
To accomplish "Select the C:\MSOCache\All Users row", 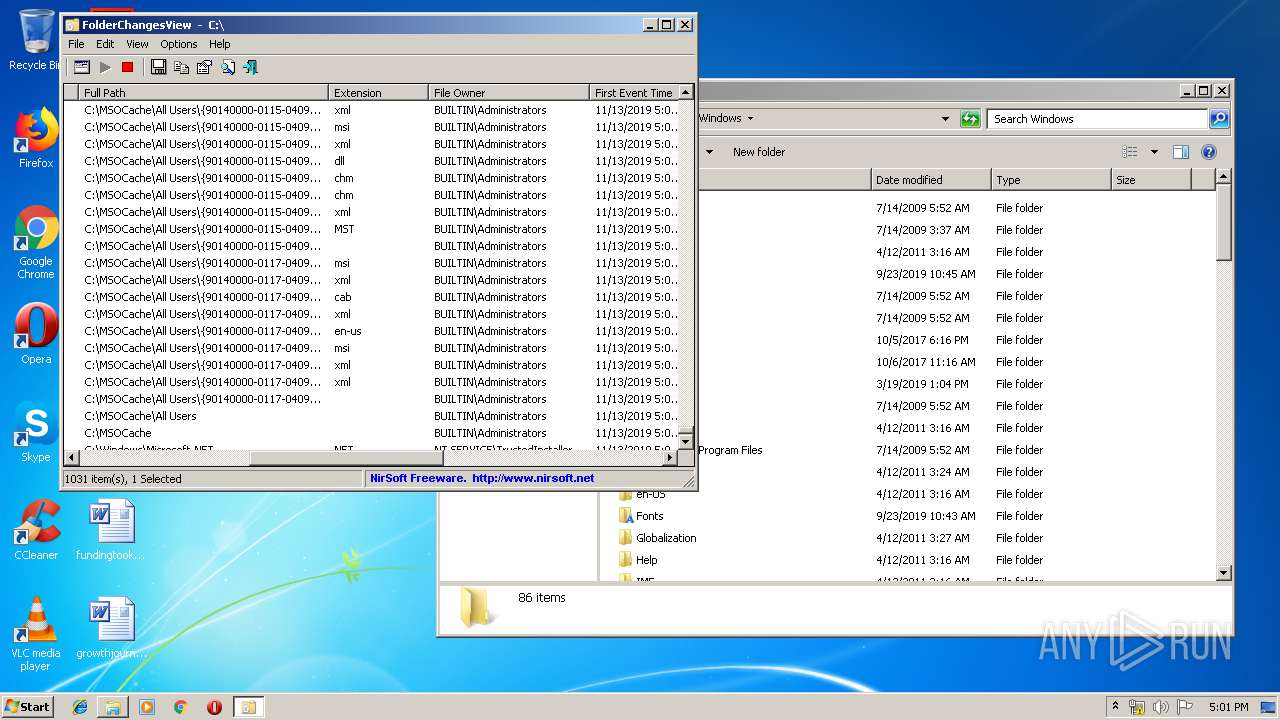I will pos(371,416).
